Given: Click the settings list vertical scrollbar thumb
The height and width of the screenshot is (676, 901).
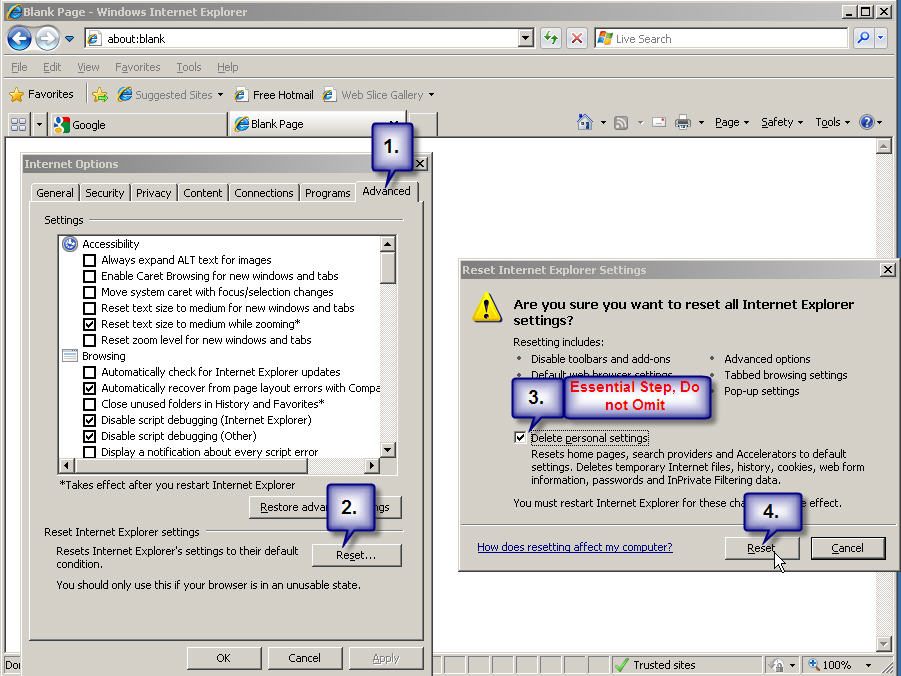Looking at the screenshot, I should click(388, 268).
